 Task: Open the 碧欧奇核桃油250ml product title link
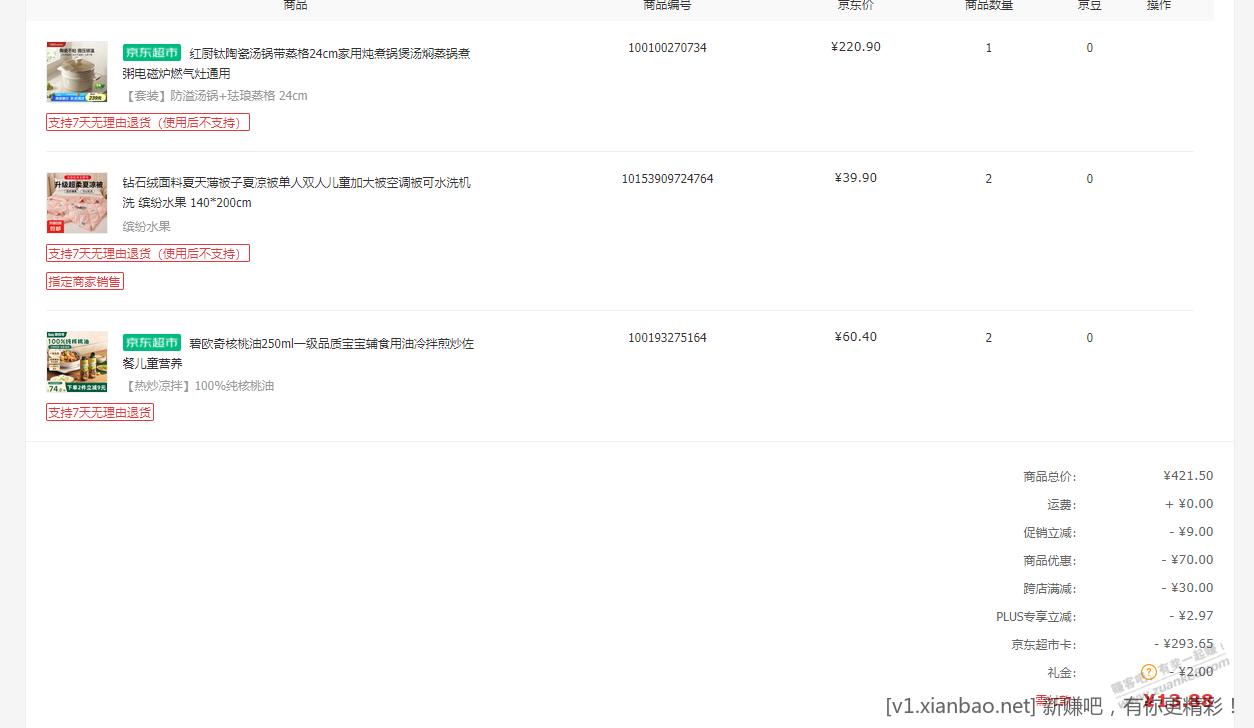click(299, 353)
